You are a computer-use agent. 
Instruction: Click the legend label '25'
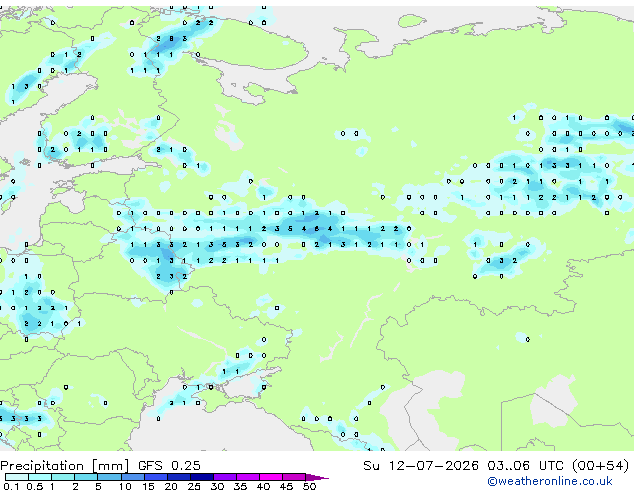click(194, 486)
